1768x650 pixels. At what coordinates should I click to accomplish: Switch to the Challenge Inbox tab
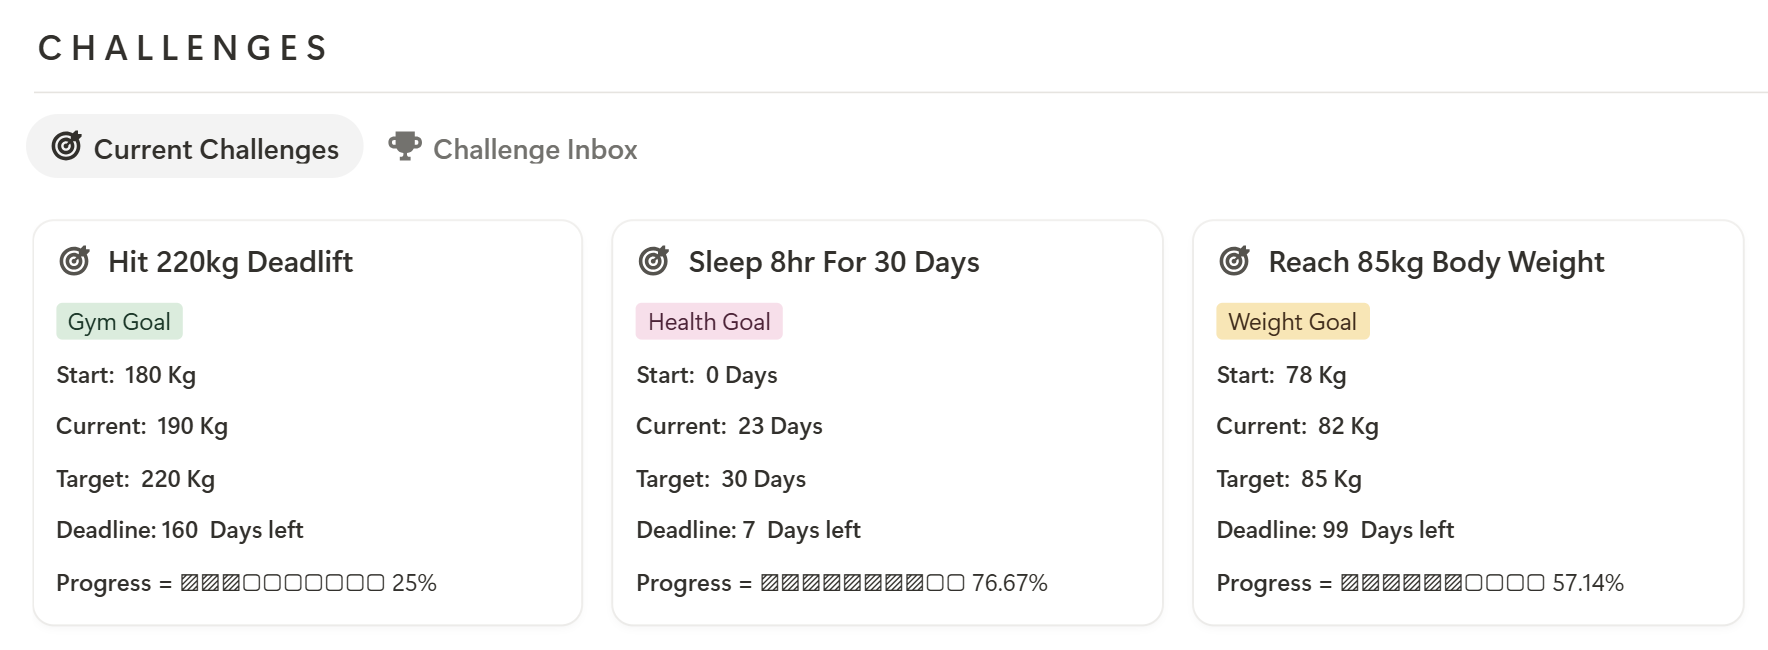513,147
